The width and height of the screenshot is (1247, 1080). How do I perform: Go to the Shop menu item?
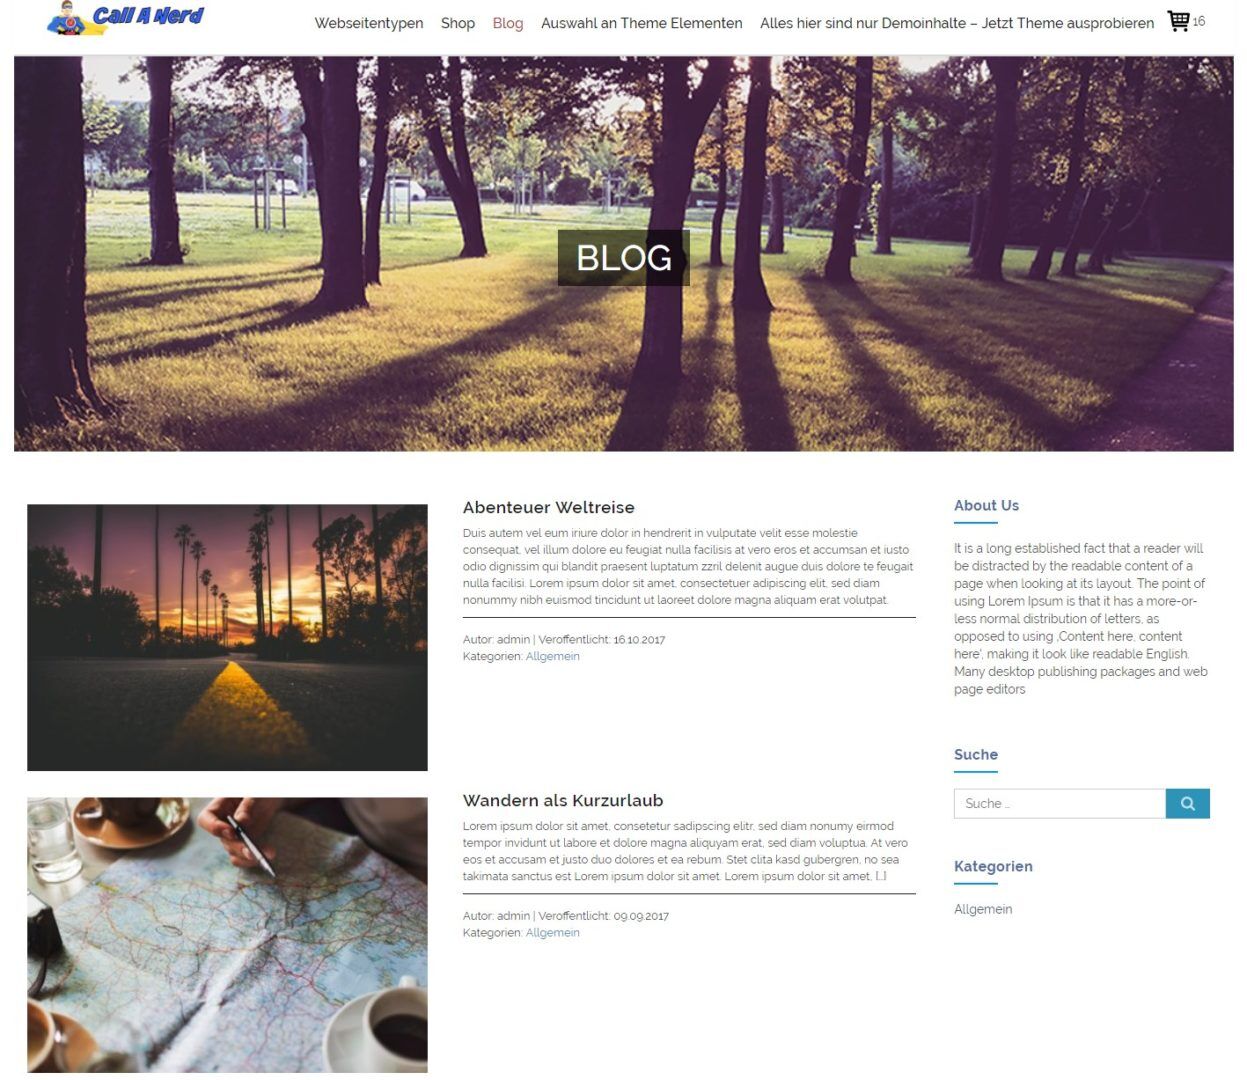(458, 23)
